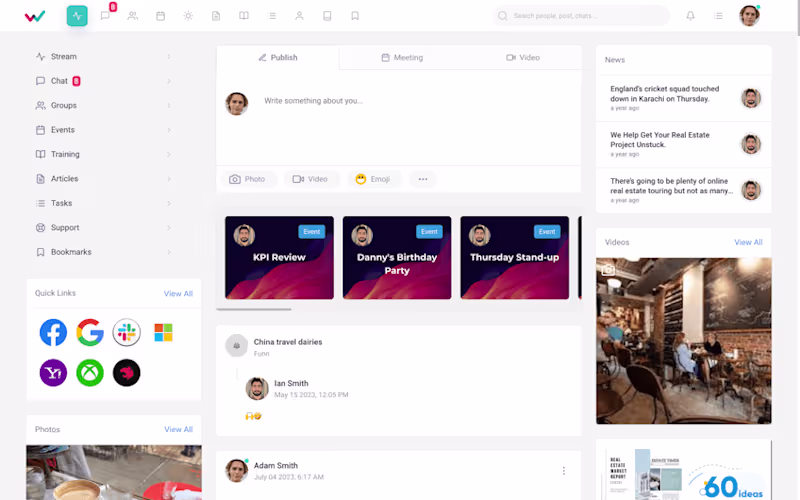Insert an Emoji into the post
Screen dimensions: 800x500
pos(373,179)
